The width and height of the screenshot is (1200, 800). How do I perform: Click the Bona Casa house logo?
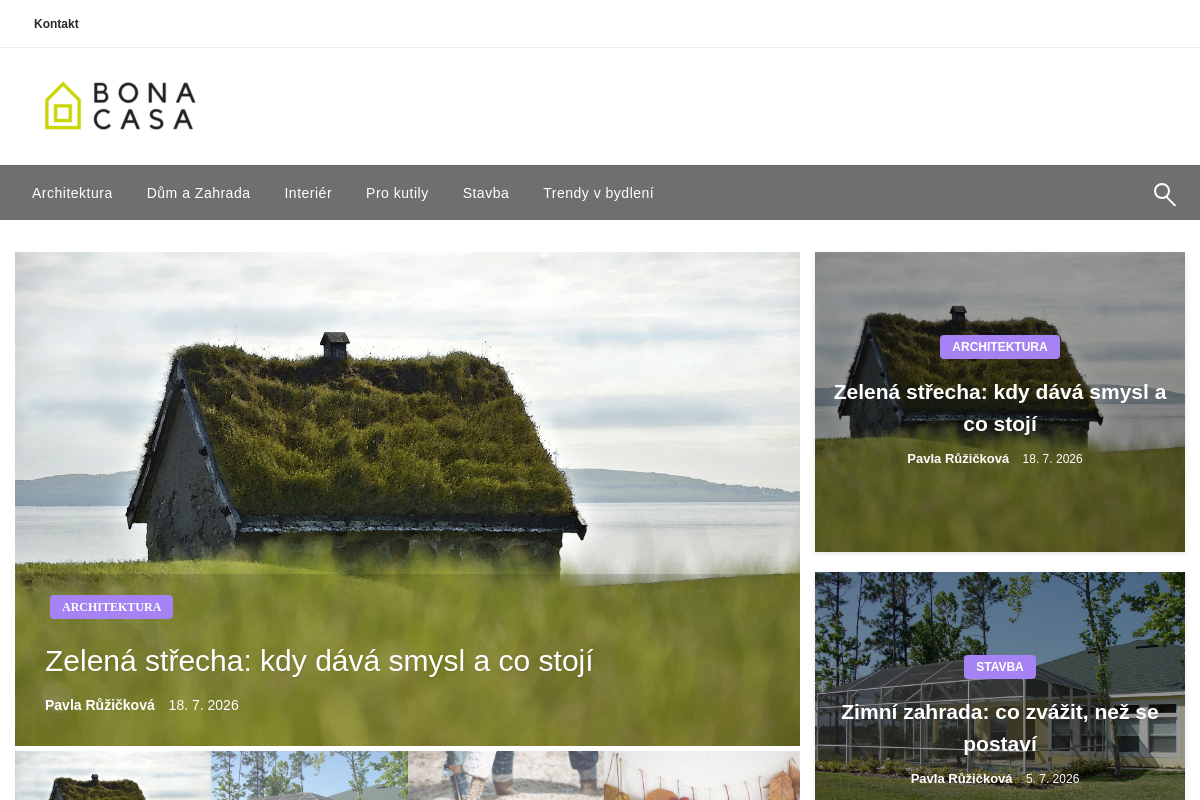(x=120, y=106)
